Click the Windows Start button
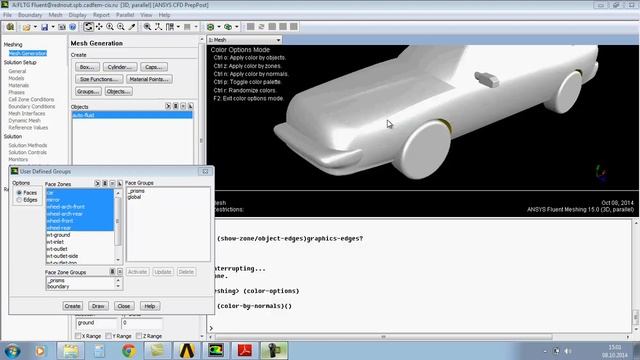 [12, 351]
